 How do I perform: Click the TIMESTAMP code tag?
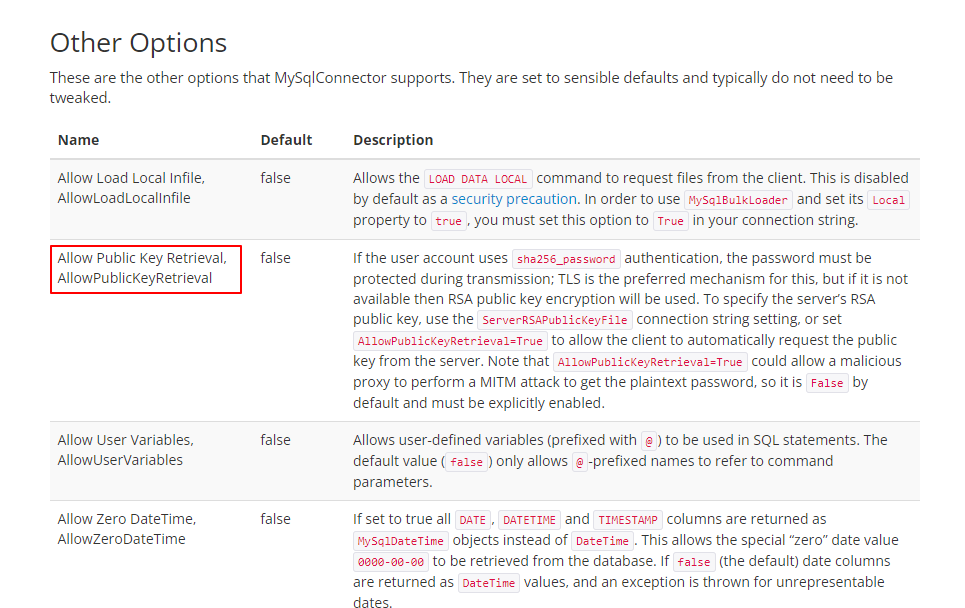pyautogui.click(x=628, y=520)
